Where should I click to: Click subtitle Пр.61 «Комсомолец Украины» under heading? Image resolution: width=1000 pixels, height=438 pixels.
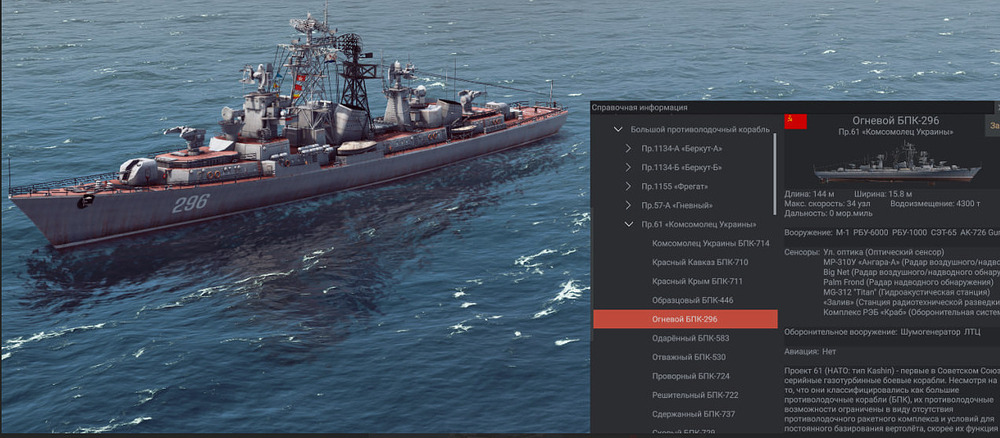pos(896,132)
